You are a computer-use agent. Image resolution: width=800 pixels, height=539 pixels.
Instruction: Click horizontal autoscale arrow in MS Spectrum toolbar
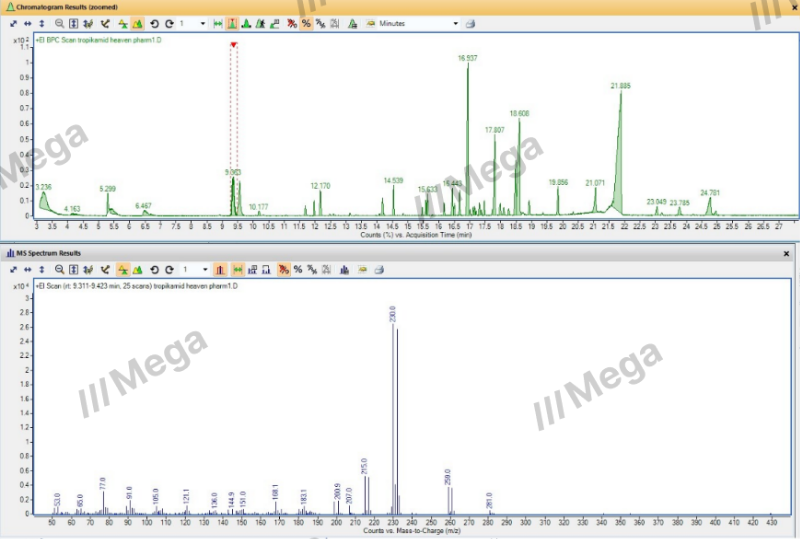click(28, 270)
